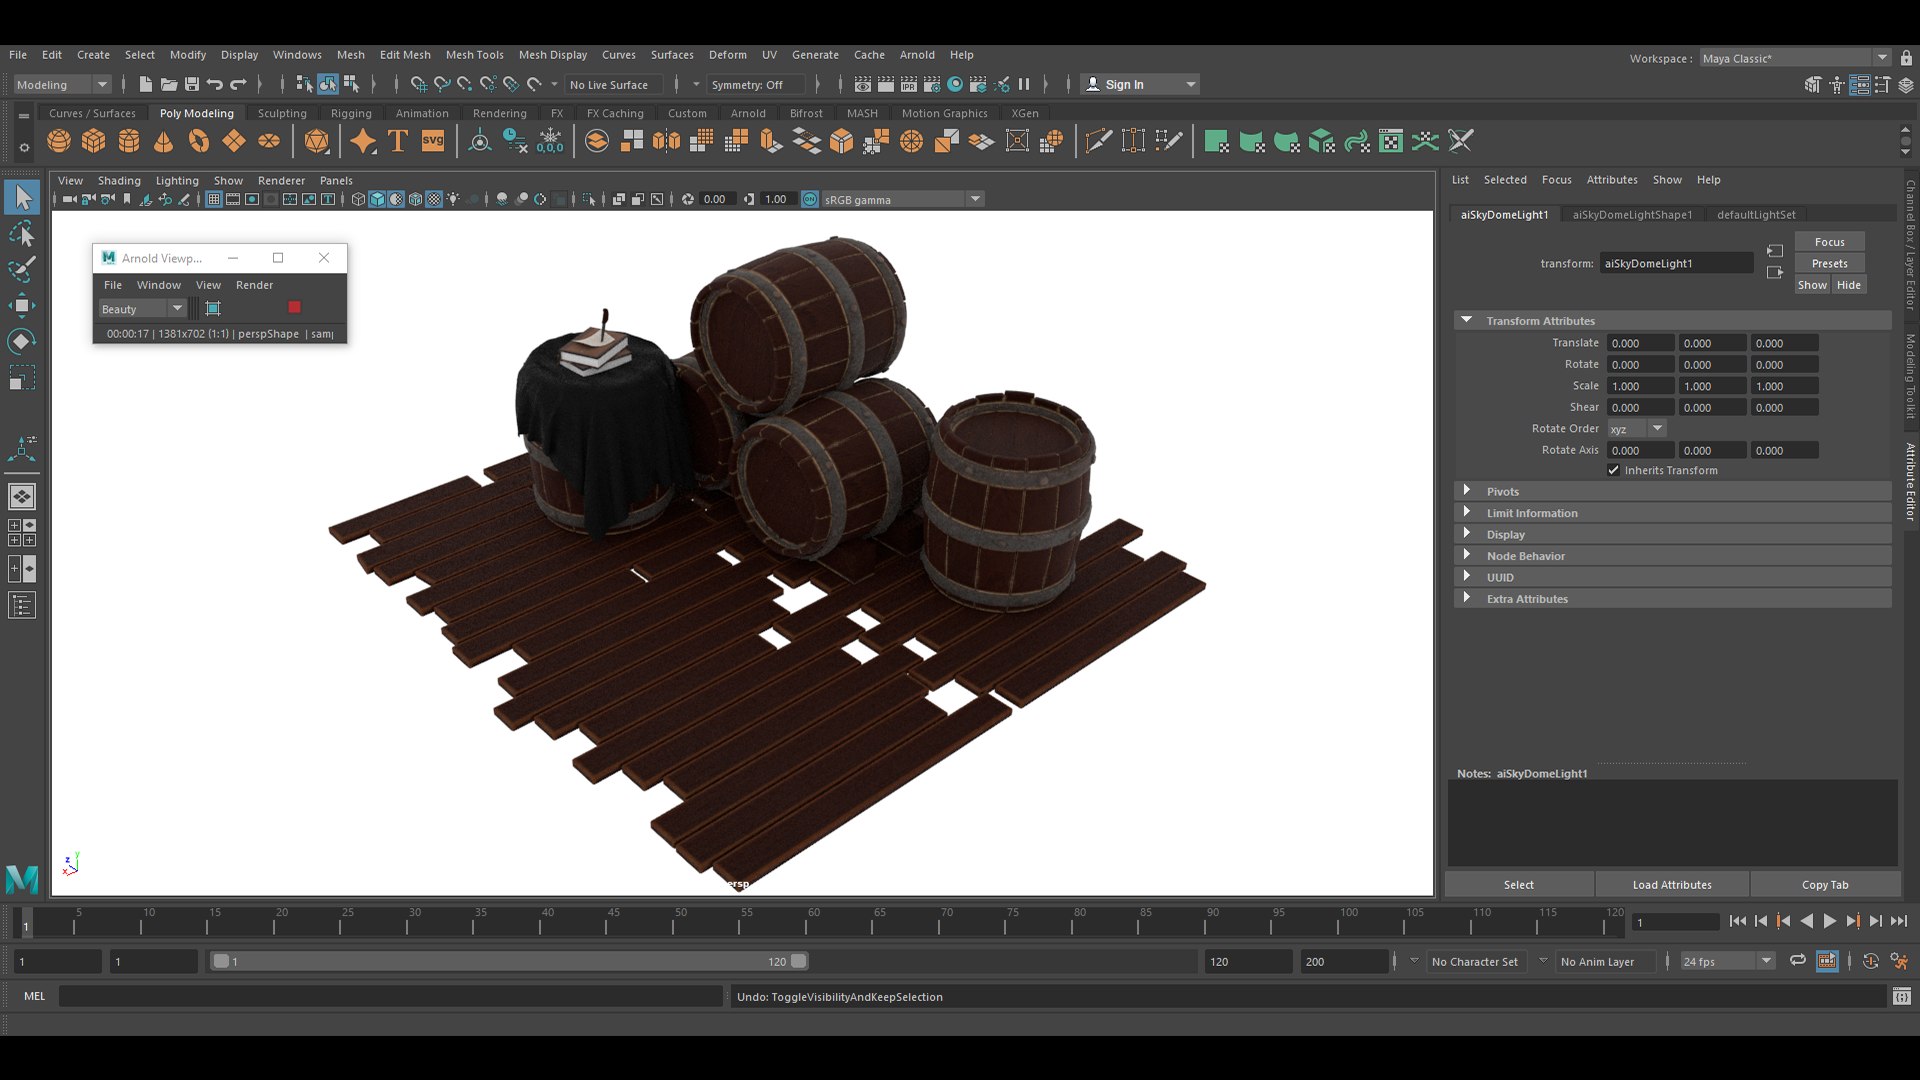The width and height of the screenshot is (1920, 1080).
Task: Expand the Pivots section
Action: (1466, 491)
